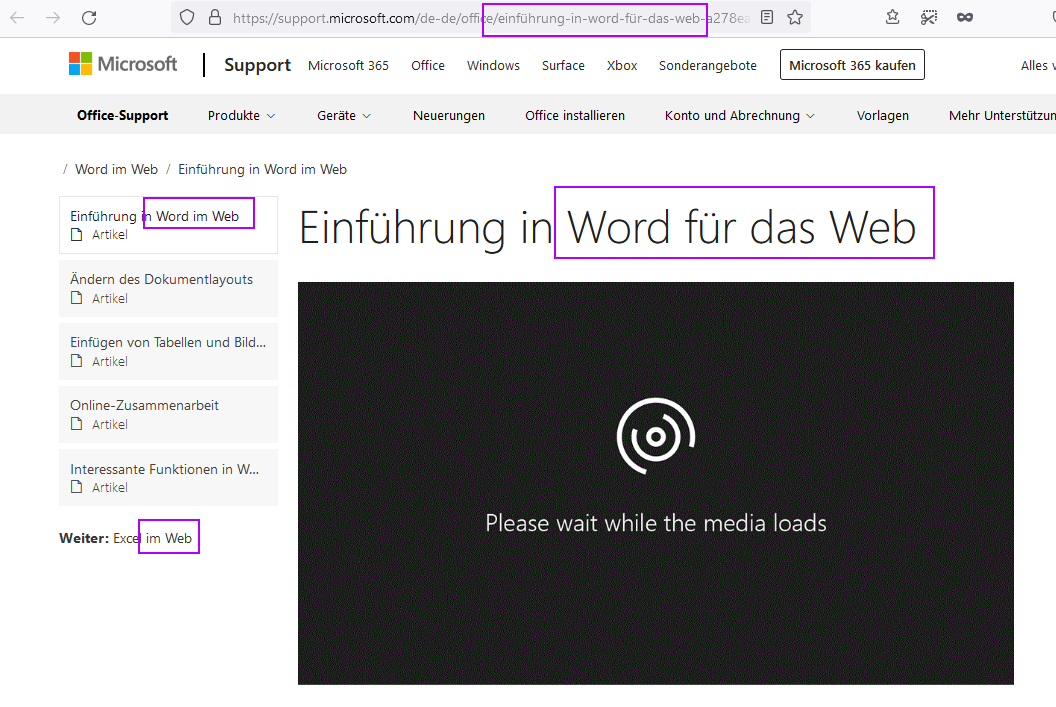Open Office installieren menu item

click(574, 116)
